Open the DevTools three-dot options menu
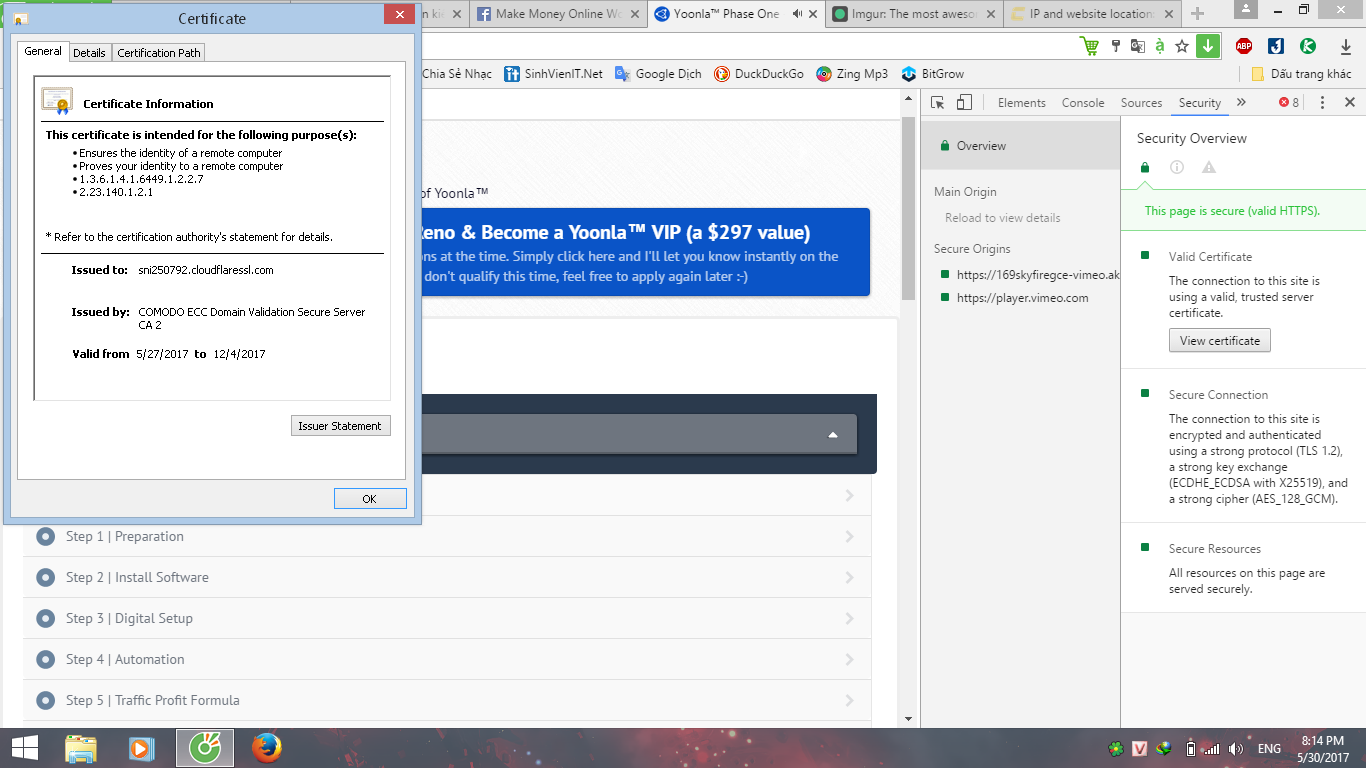This screenshot has height=768, width=1366. pos(1322,103)
